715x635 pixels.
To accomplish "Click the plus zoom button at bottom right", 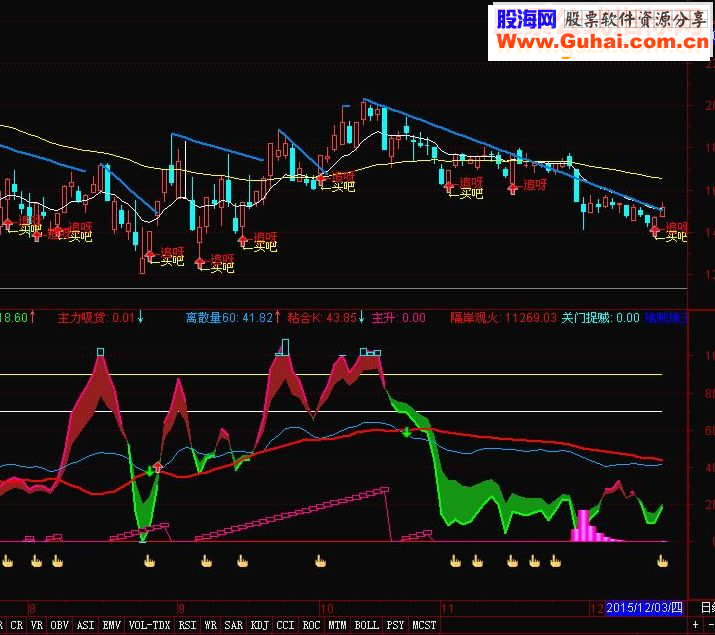I will (x=695, y=625).
